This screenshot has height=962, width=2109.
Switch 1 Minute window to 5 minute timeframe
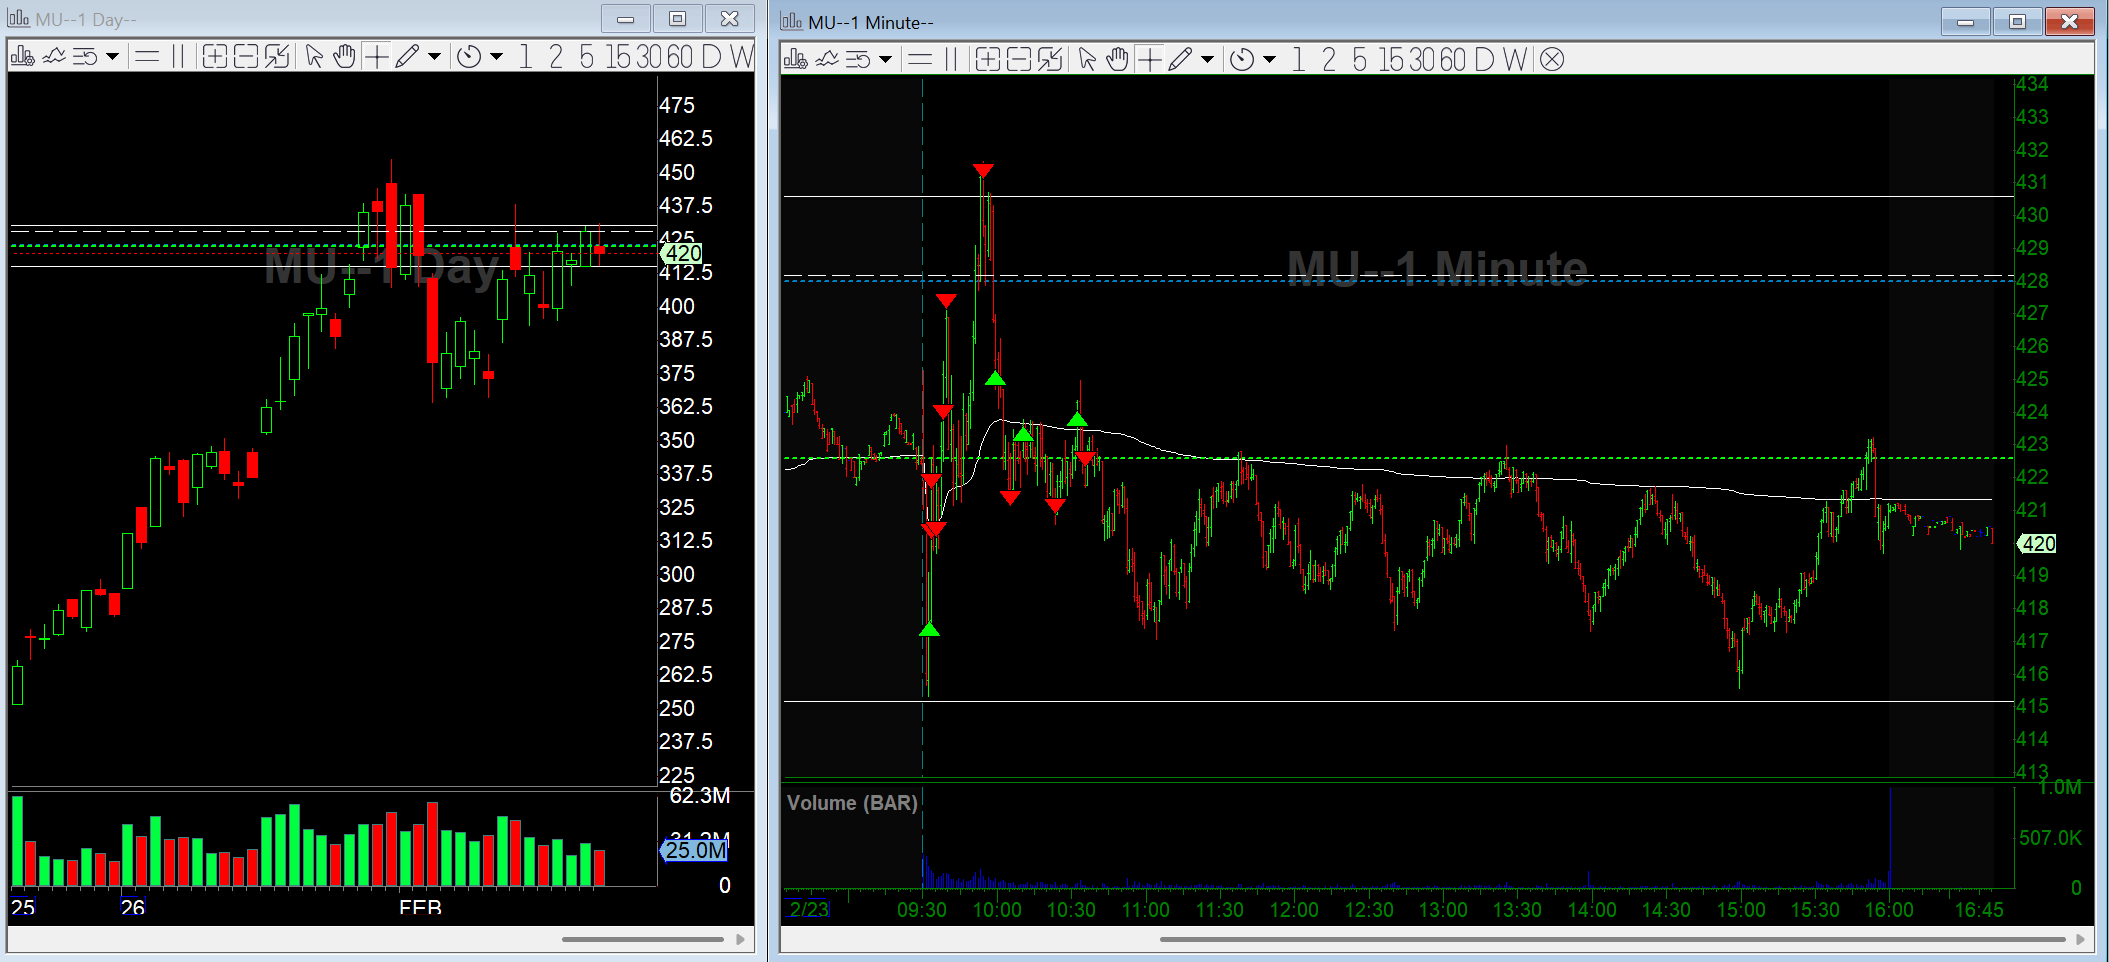1360,59
